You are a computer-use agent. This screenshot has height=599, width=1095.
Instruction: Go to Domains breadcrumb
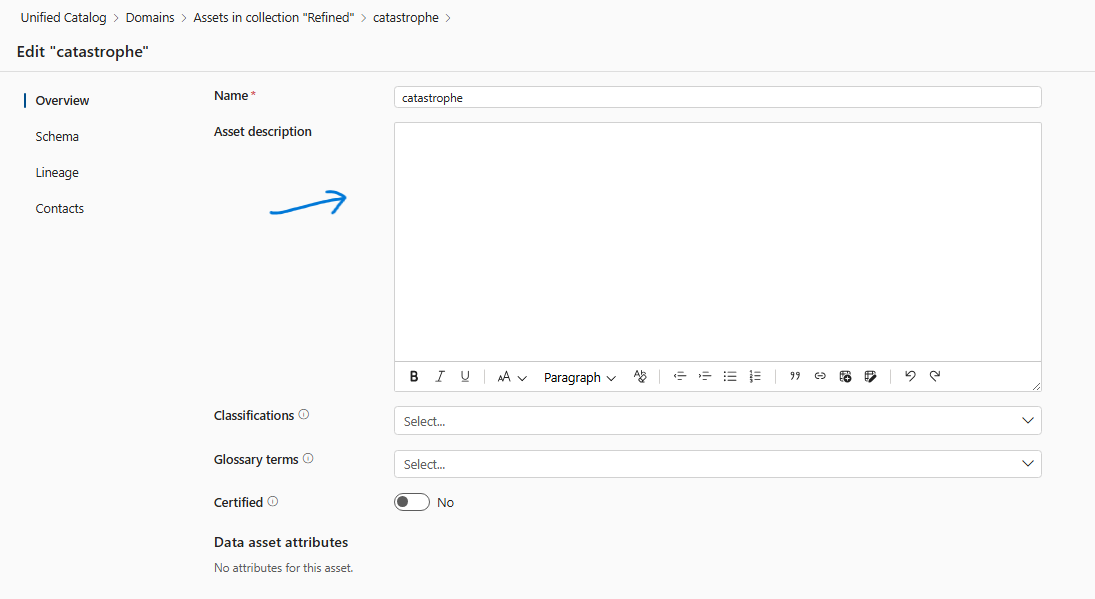(x=150, y=17)
